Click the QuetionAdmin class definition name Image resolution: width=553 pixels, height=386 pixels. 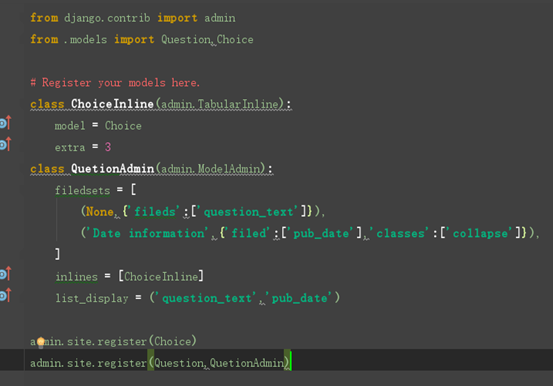(113, 169)
